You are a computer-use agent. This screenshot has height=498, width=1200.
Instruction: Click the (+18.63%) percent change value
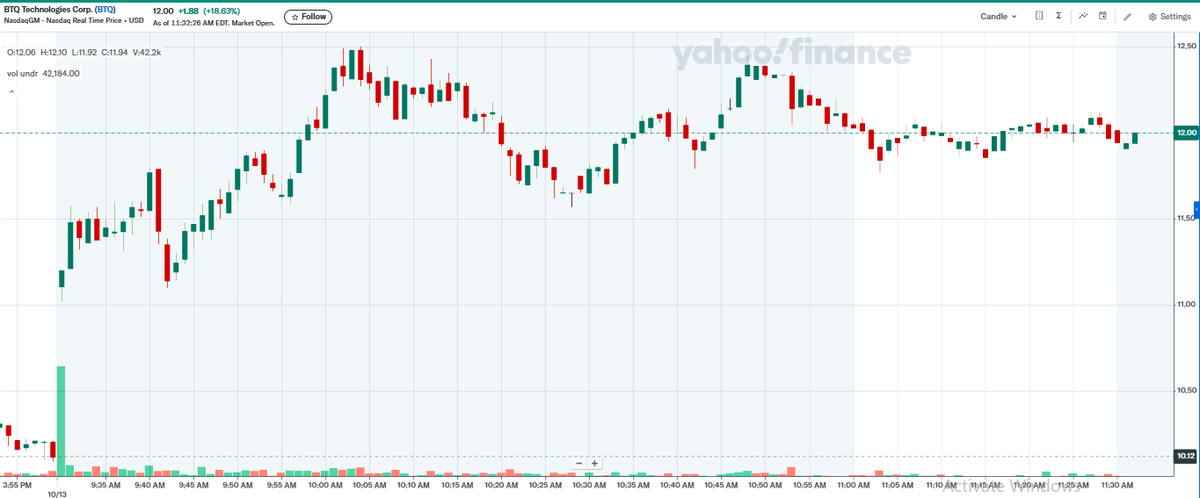click(223, 11)
